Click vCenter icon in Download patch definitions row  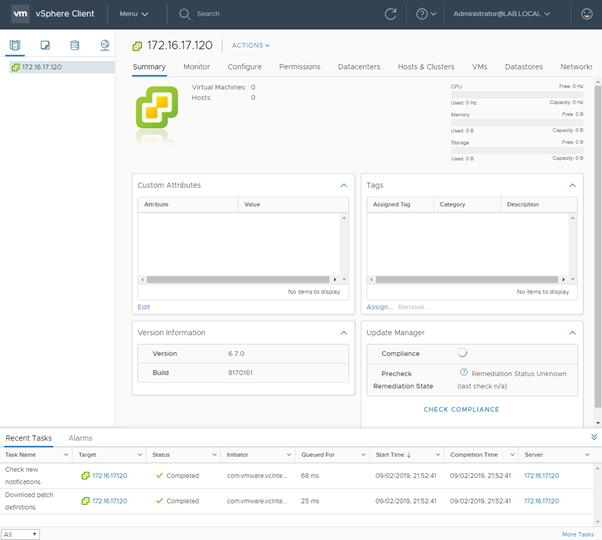point(85,501)
